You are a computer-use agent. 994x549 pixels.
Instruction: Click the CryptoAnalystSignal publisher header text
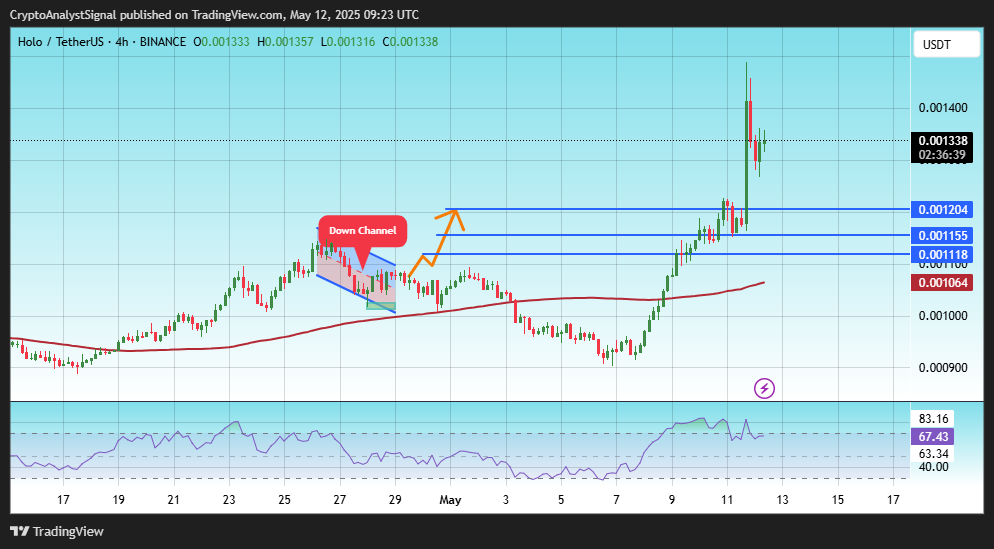click(214, 15)
